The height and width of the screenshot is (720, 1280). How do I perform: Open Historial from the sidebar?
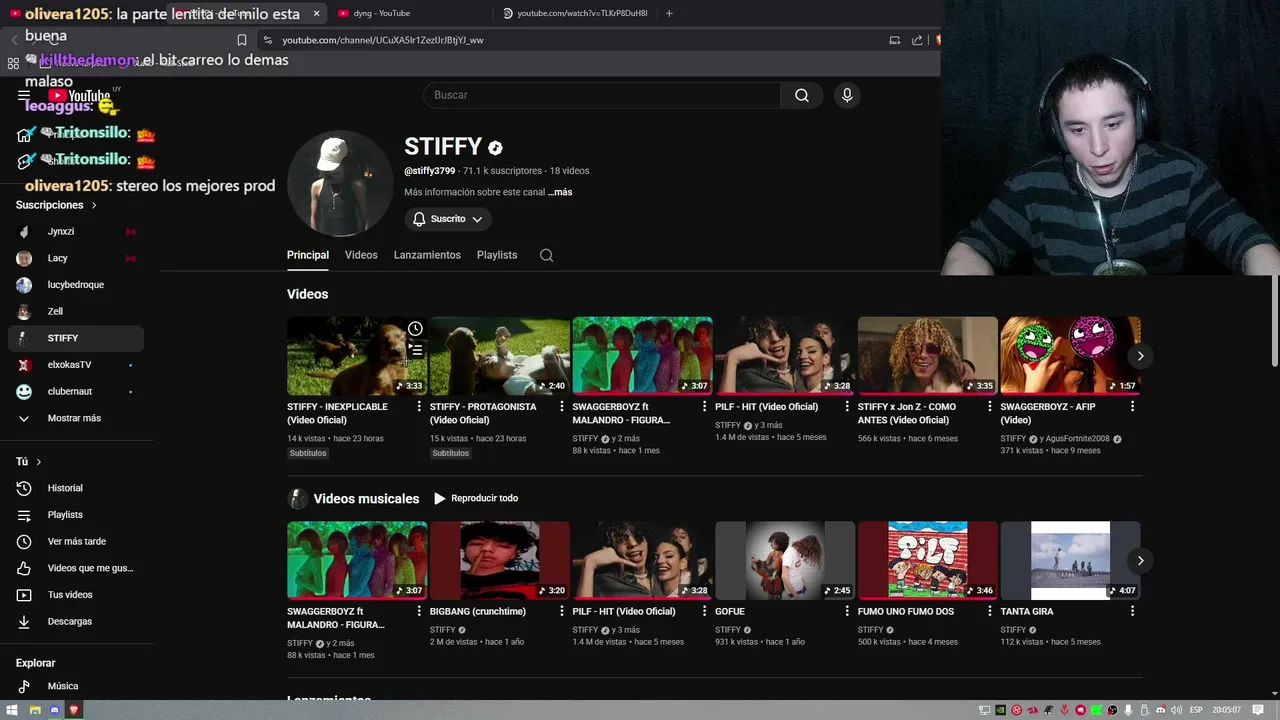(x=76, y=488)
